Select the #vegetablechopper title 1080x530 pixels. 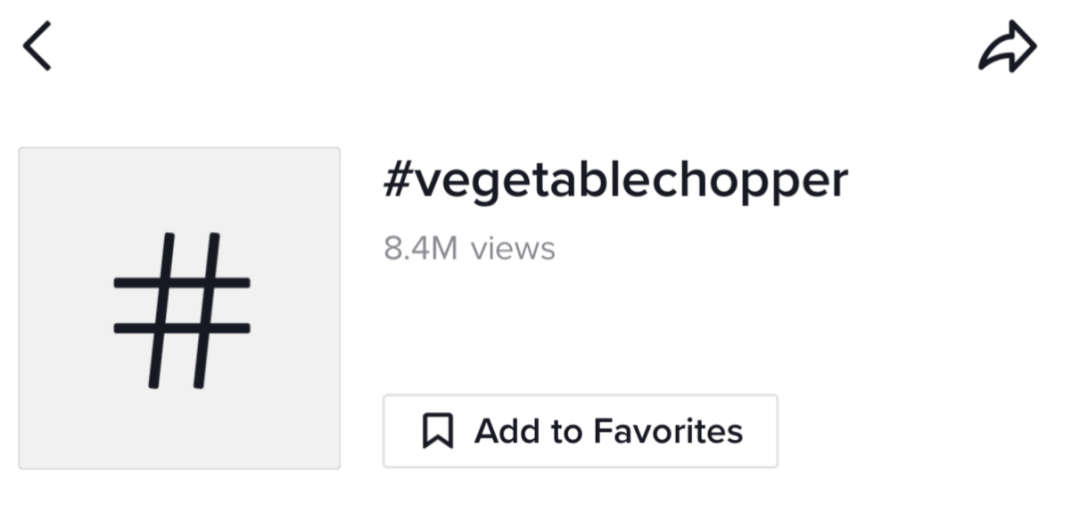615,182
